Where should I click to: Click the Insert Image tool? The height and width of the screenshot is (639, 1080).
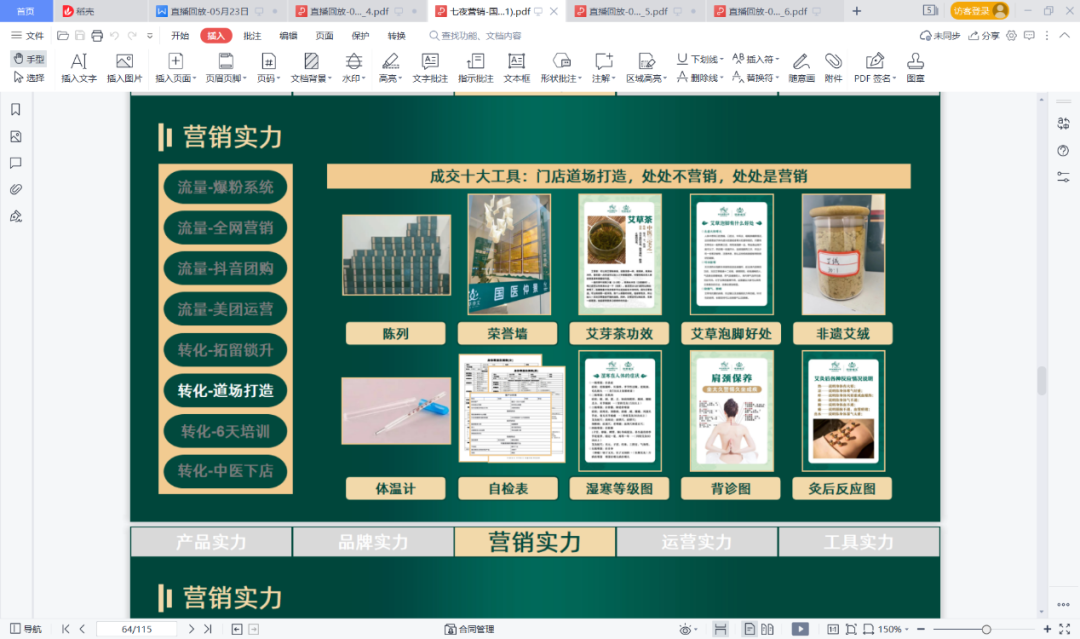click(x=125, y=68)
